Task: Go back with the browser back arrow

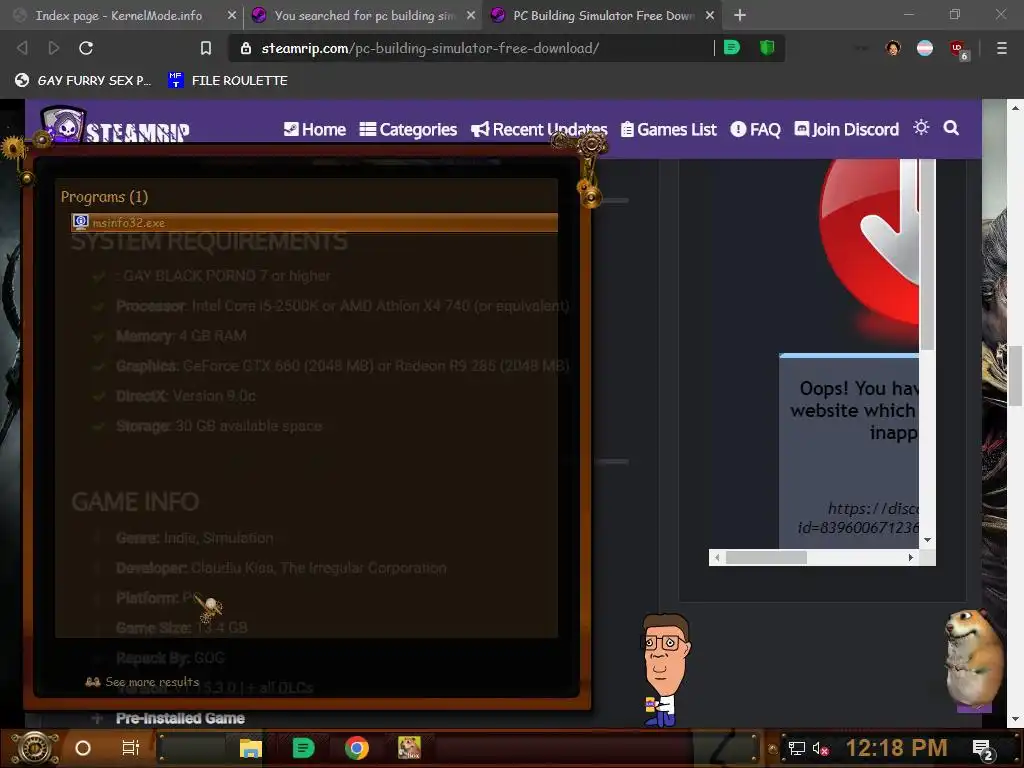Action: pyautogui.click(x=22, y=48)
